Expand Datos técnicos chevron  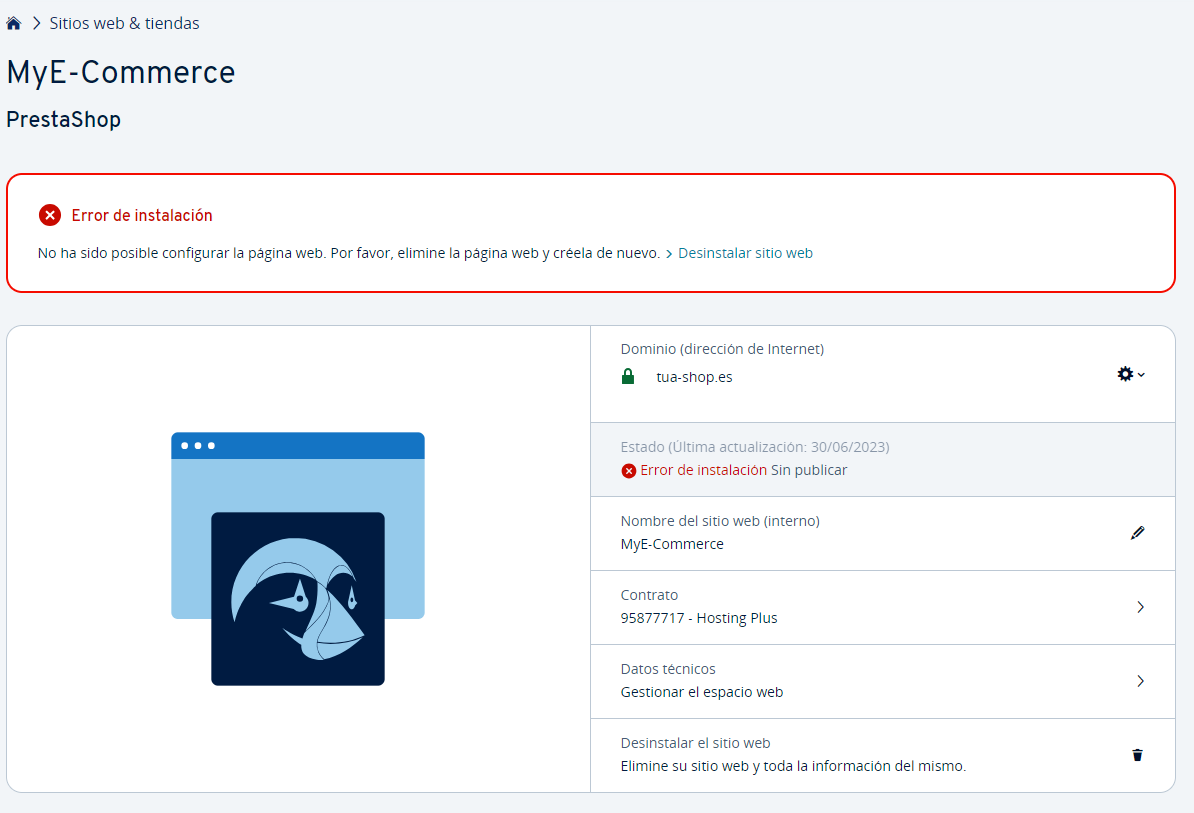pos(1141,681)
